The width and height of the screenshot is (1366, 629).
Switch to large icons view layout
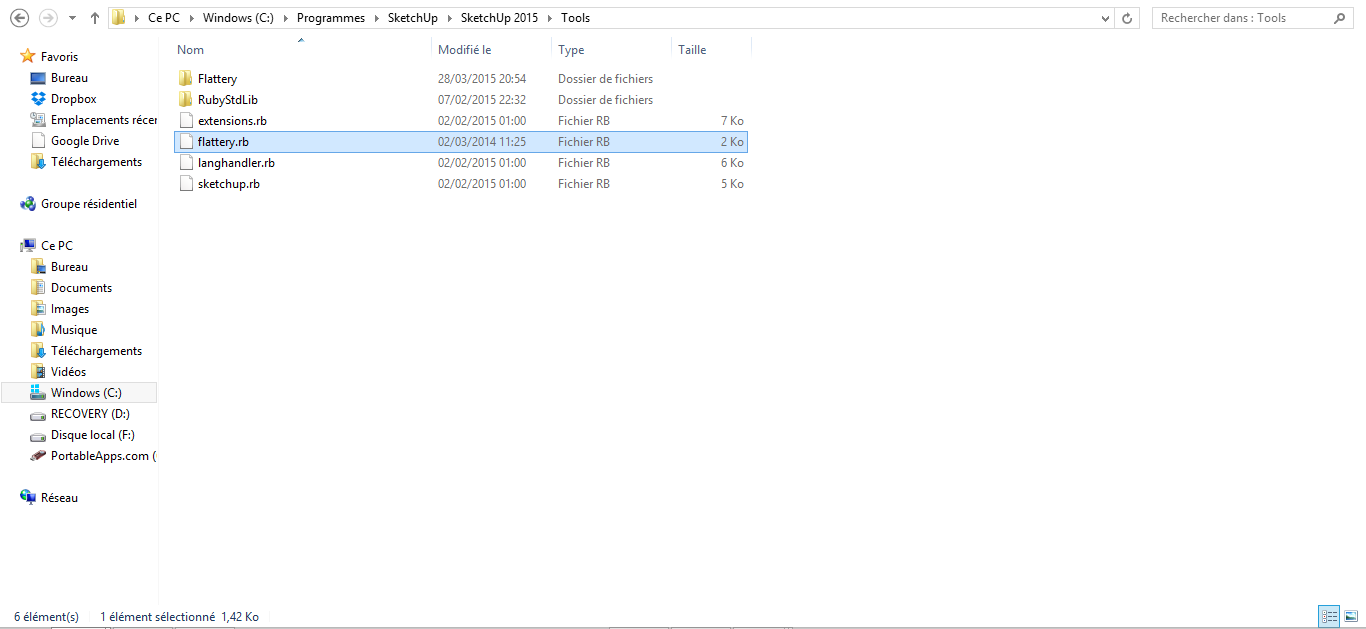(1351, 617)
